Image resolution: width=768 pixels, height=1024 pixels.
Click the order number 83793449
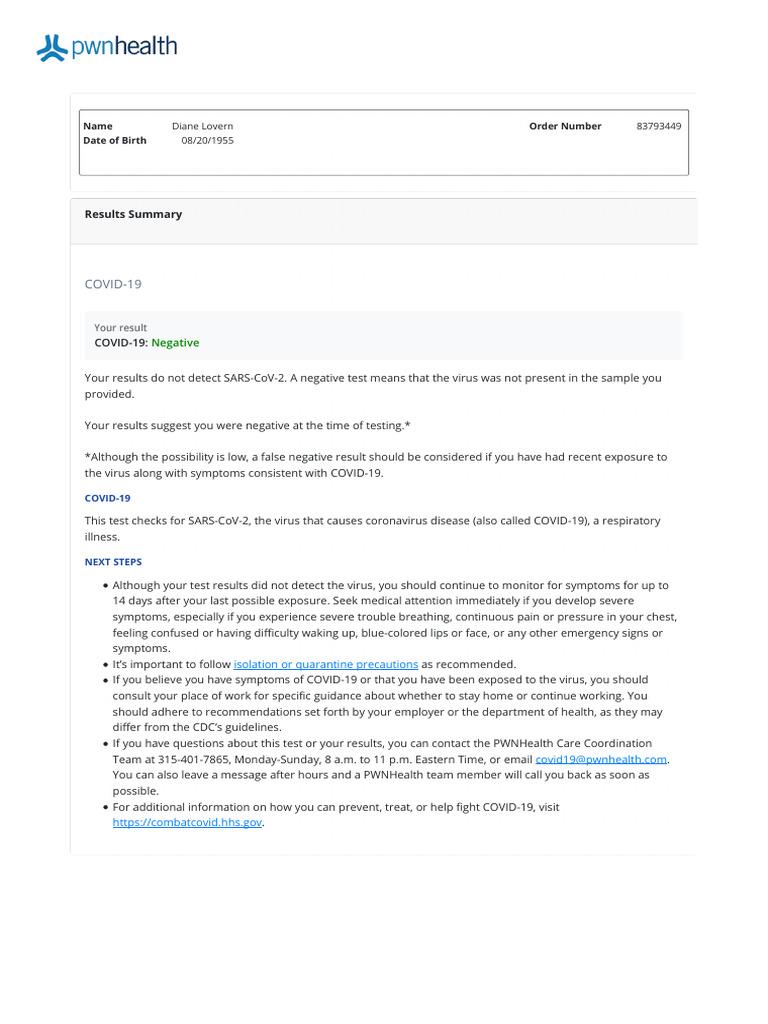658,126
